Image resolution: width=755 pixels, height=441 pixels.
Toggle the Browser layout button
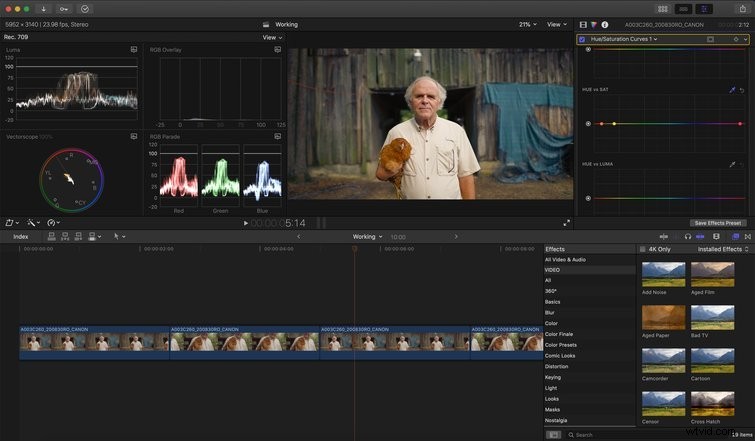coord(663,9)
